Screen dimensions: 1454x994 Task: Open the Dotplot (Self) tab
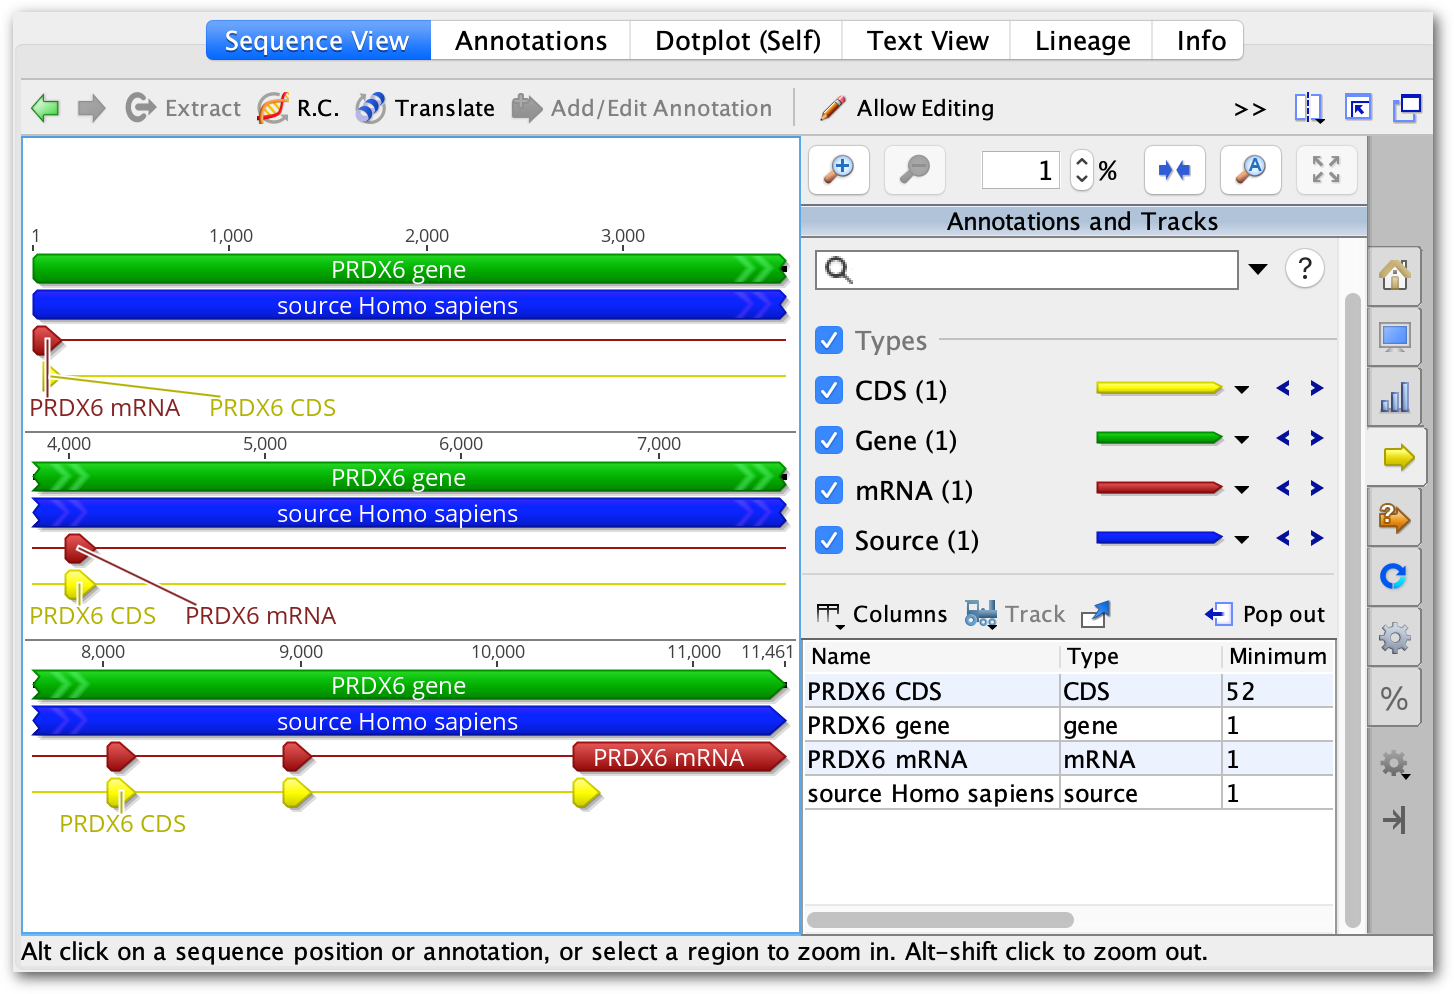737,41
